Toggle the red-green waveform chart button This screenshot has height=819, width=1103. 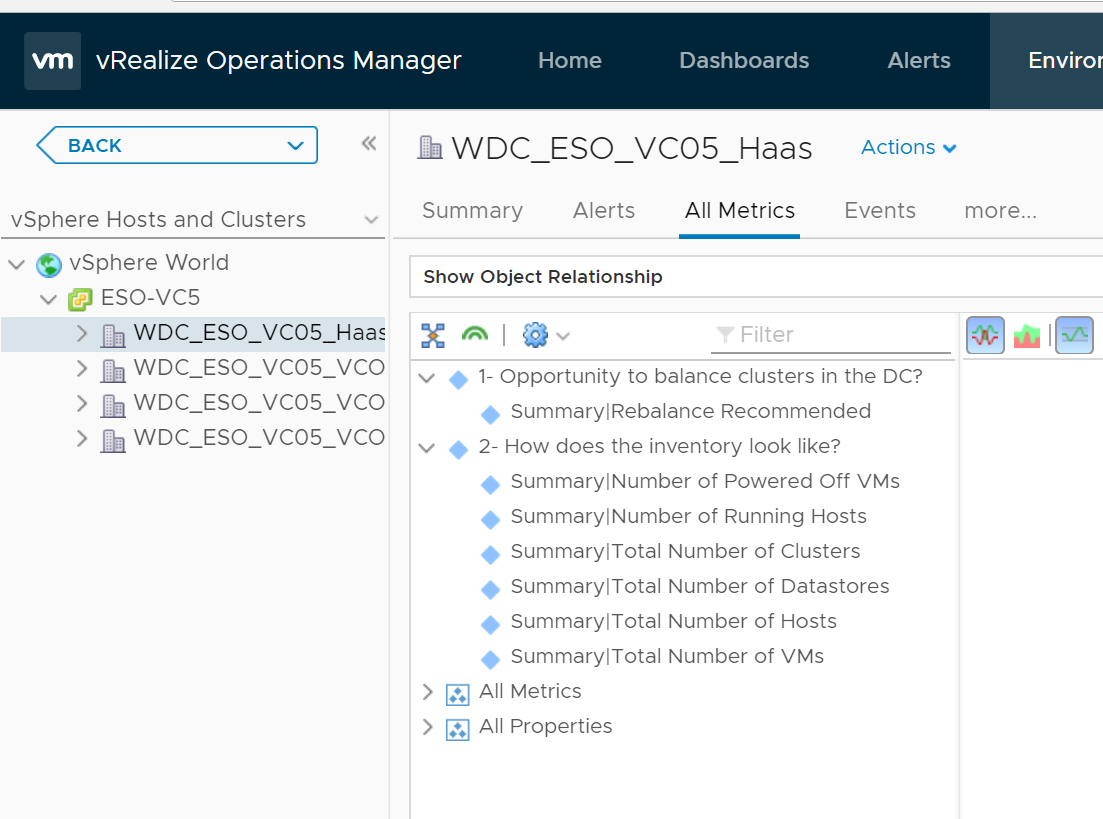985,336
